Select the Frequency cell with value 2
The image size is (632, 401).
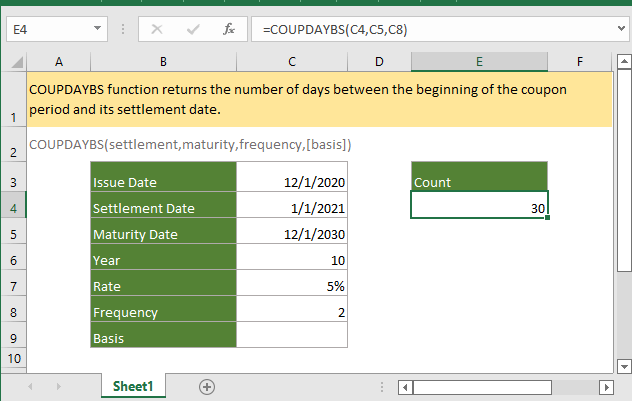(x=292, y=312)
